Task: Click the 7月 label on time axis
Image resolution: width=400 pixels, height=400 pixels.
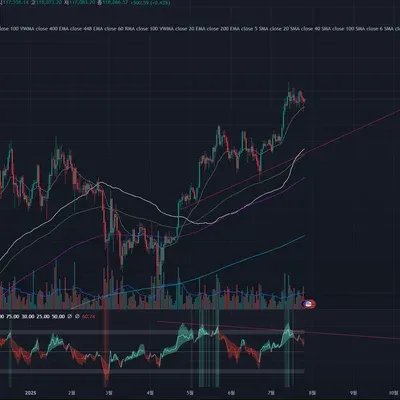Action: click(x=272, y=393)
